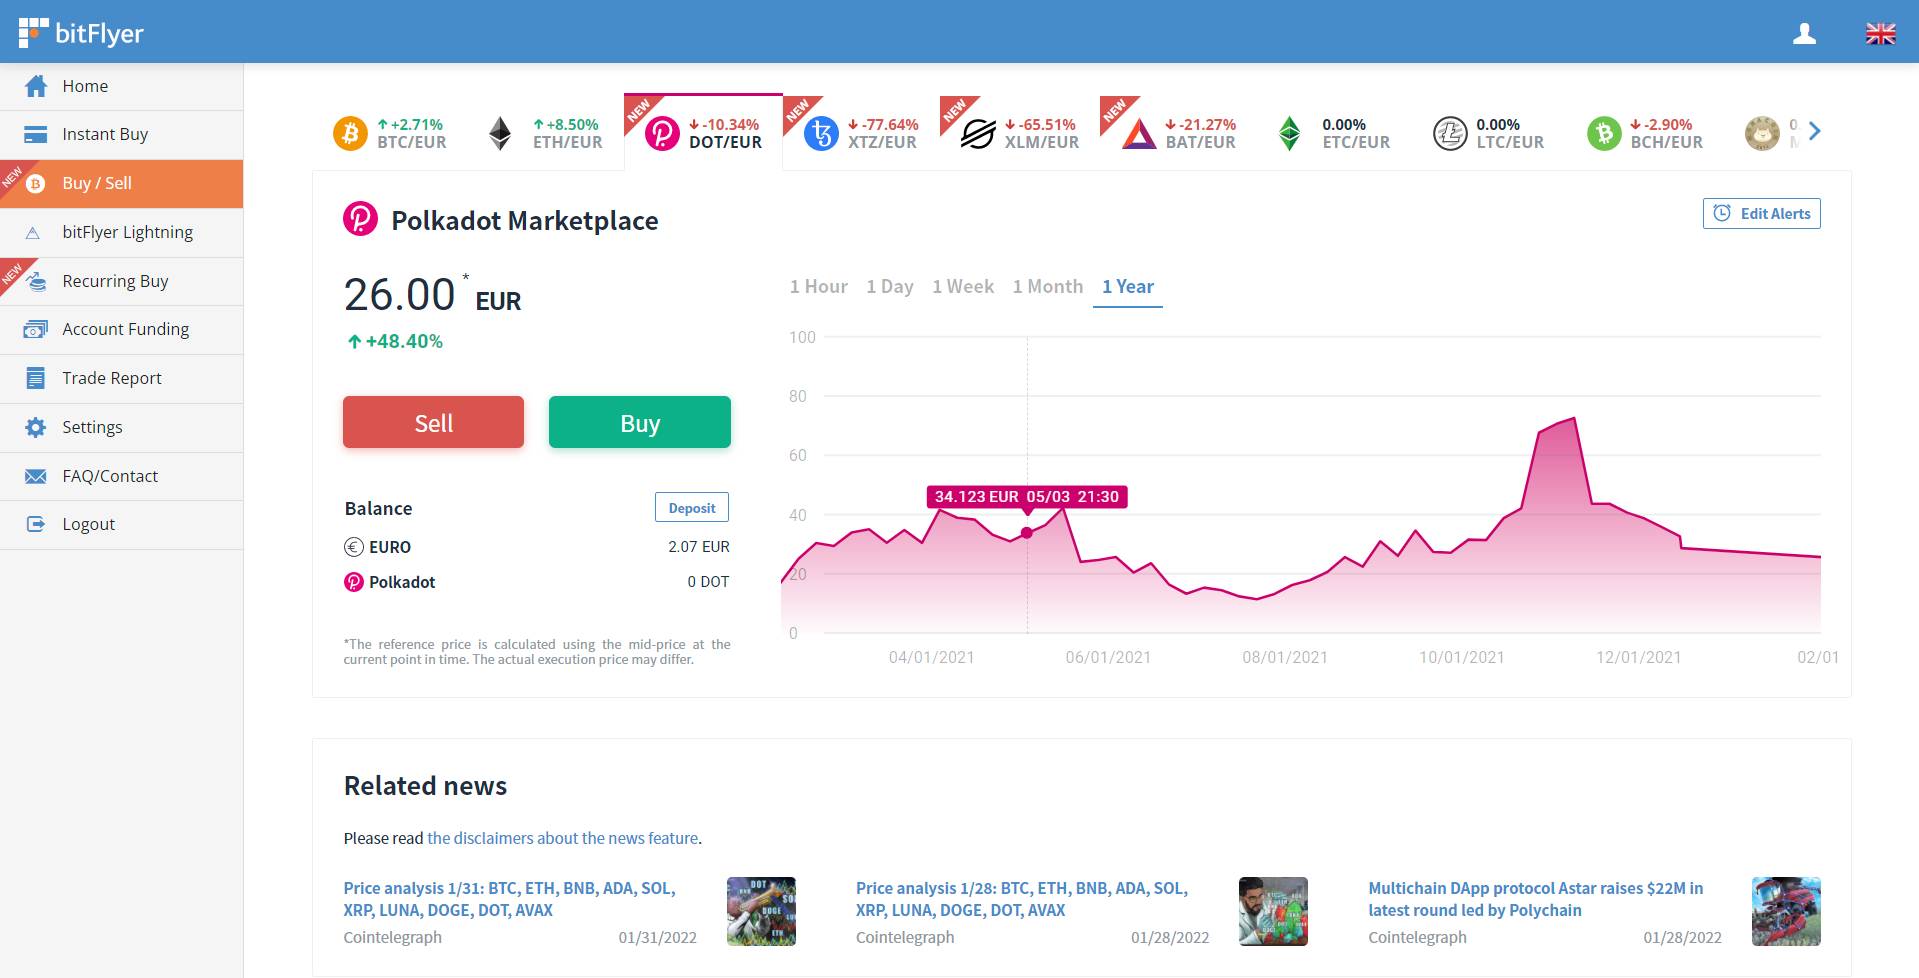Click the Deposit button
Screen dimensions: 1919x978
point(692,508)
